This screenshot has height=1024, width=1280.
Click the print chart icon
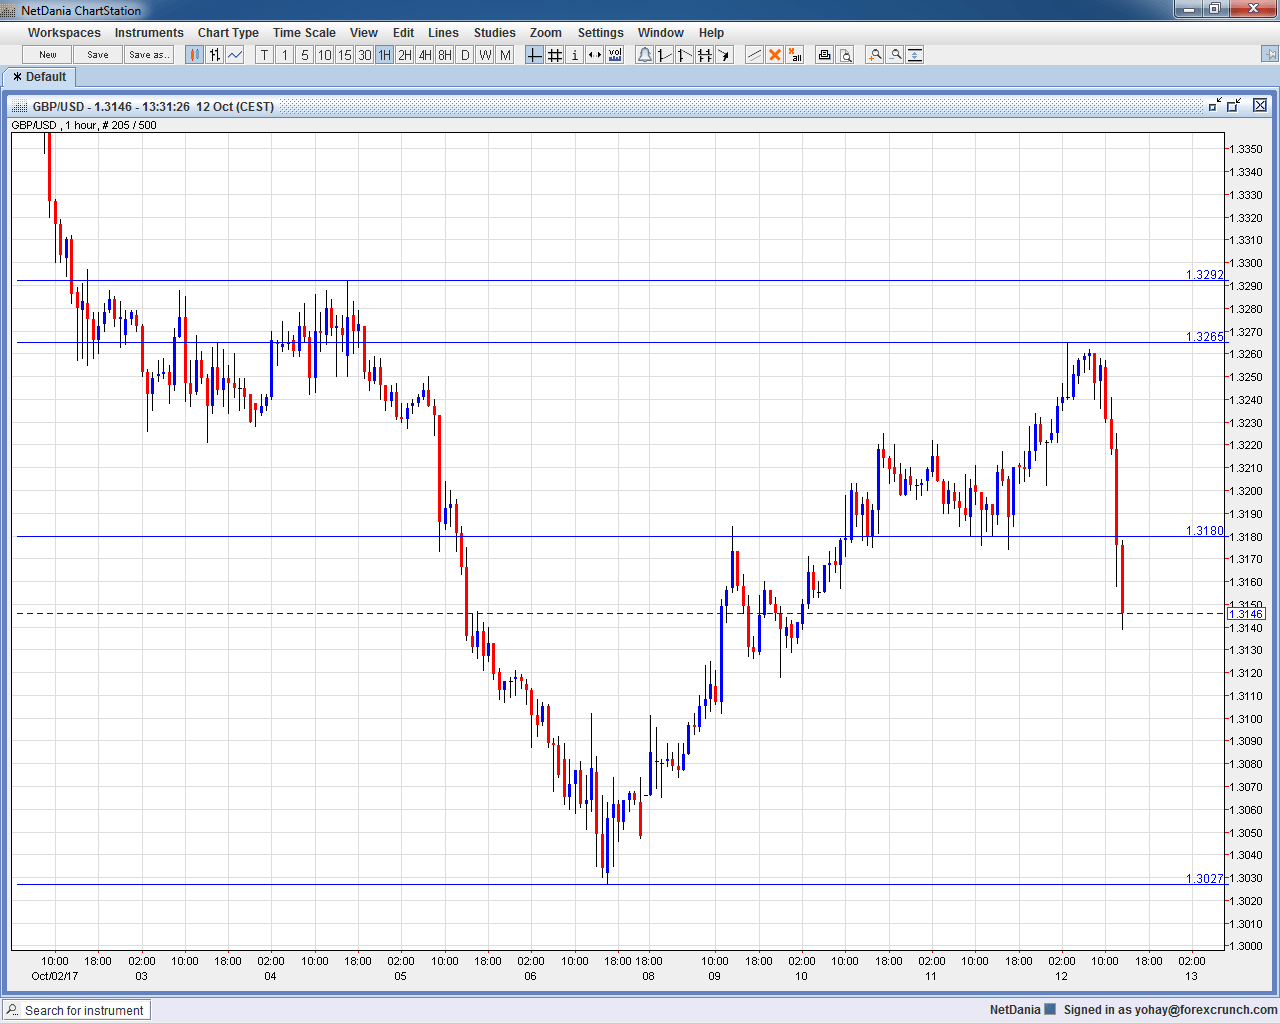[825, 55]
